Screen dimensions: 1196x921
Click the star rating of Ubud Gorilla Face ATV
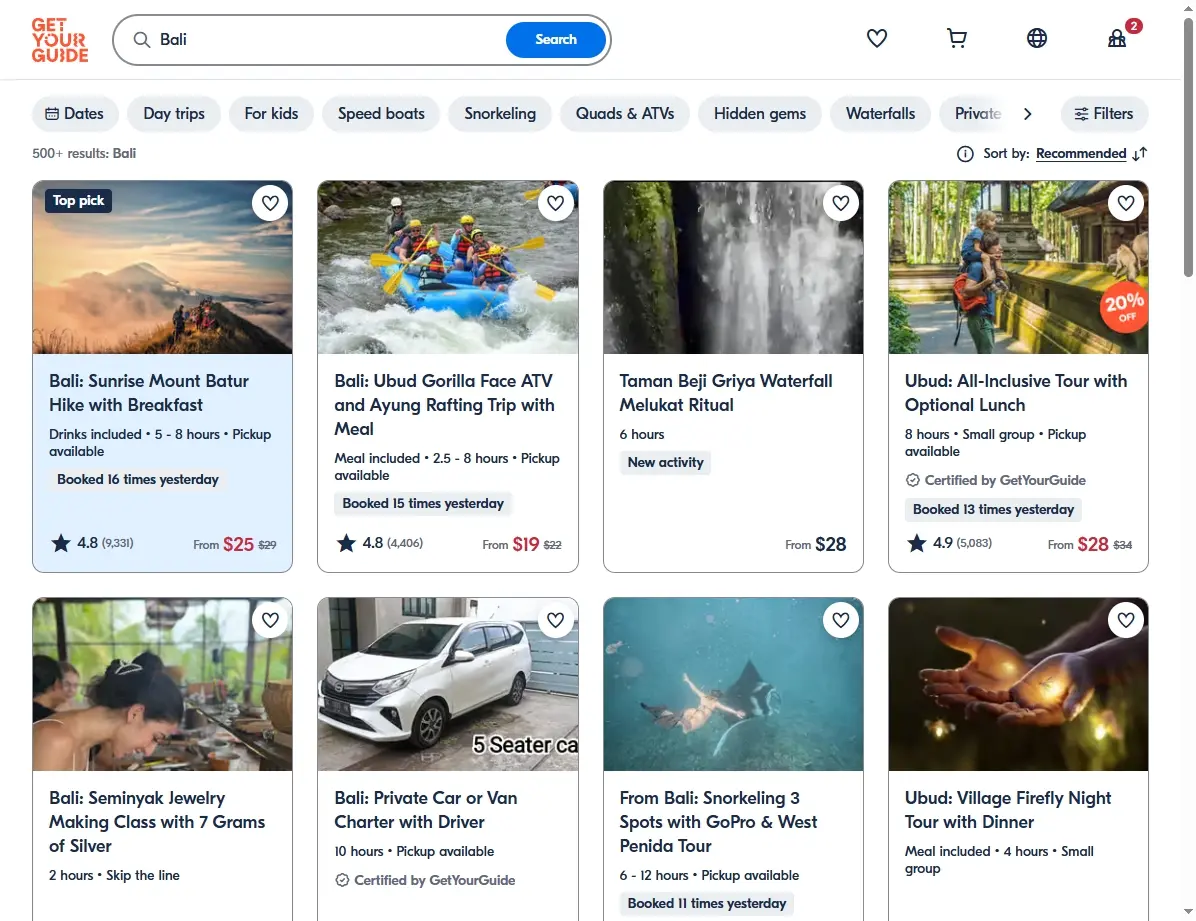(x=379, y=543)
